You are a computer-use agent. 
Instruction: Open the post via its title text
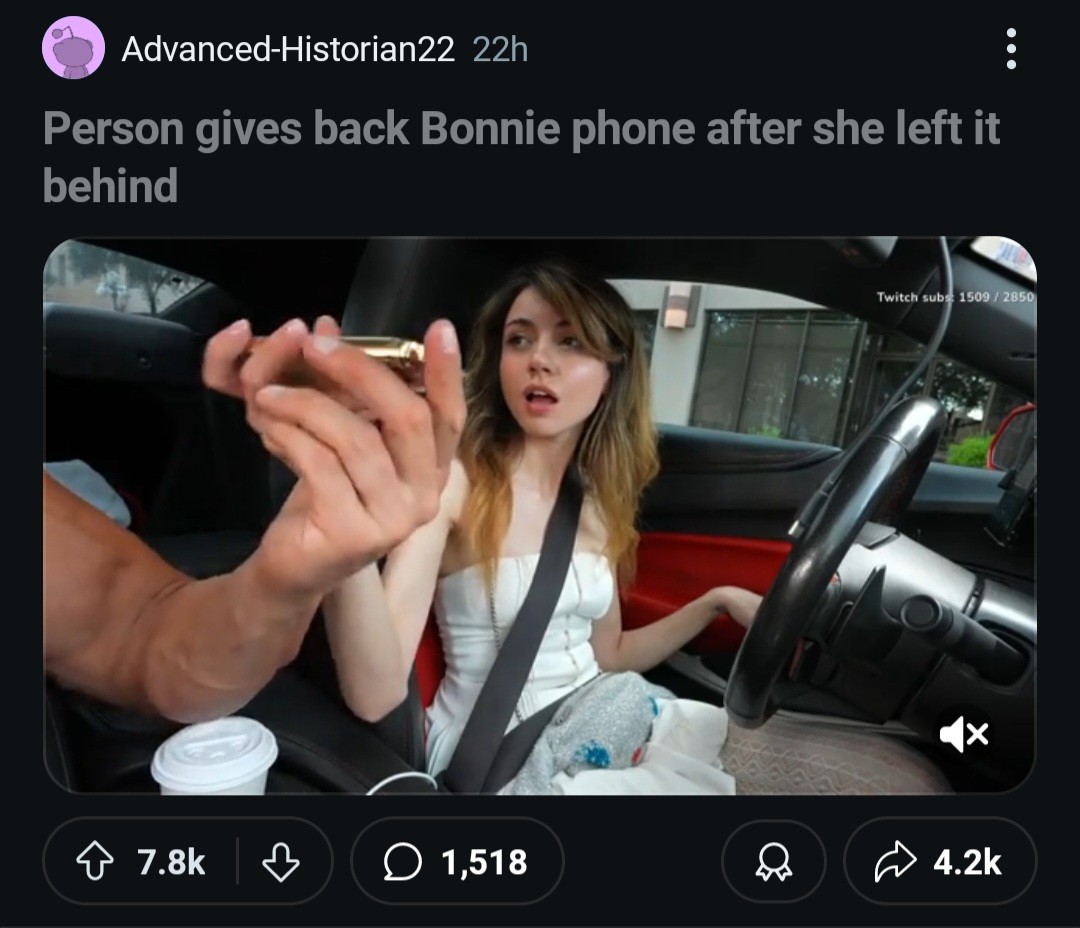[x=521, y=157]
